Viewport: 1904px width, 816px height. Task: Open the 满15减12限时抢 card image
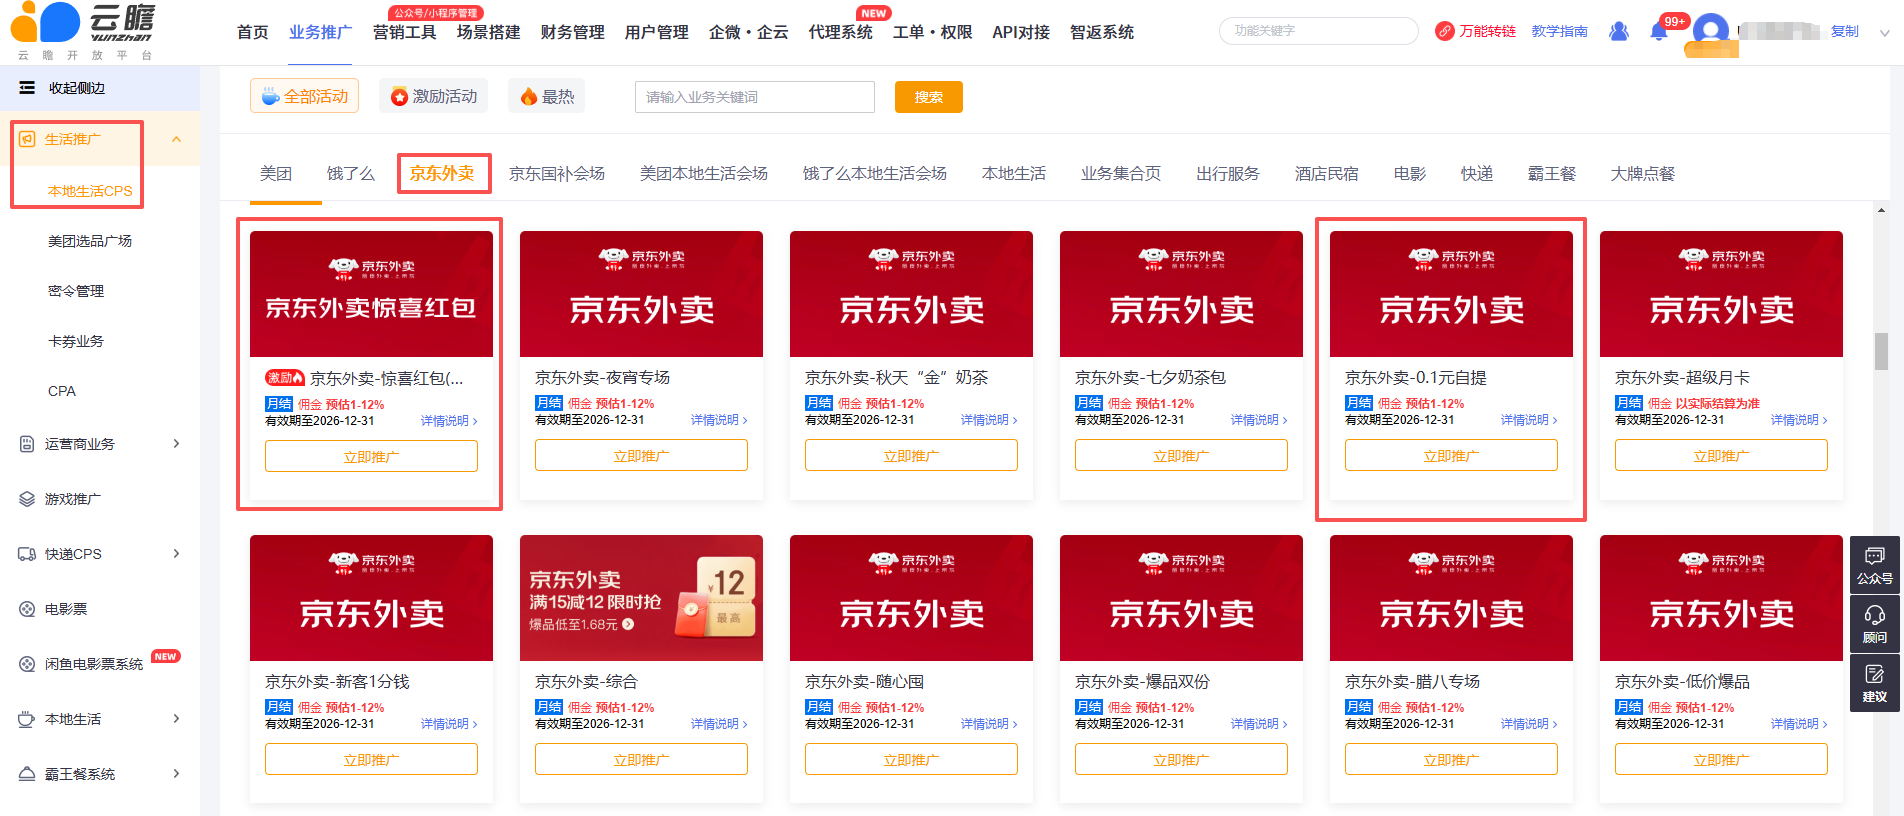pyautogui.click(x=641, y=598)
